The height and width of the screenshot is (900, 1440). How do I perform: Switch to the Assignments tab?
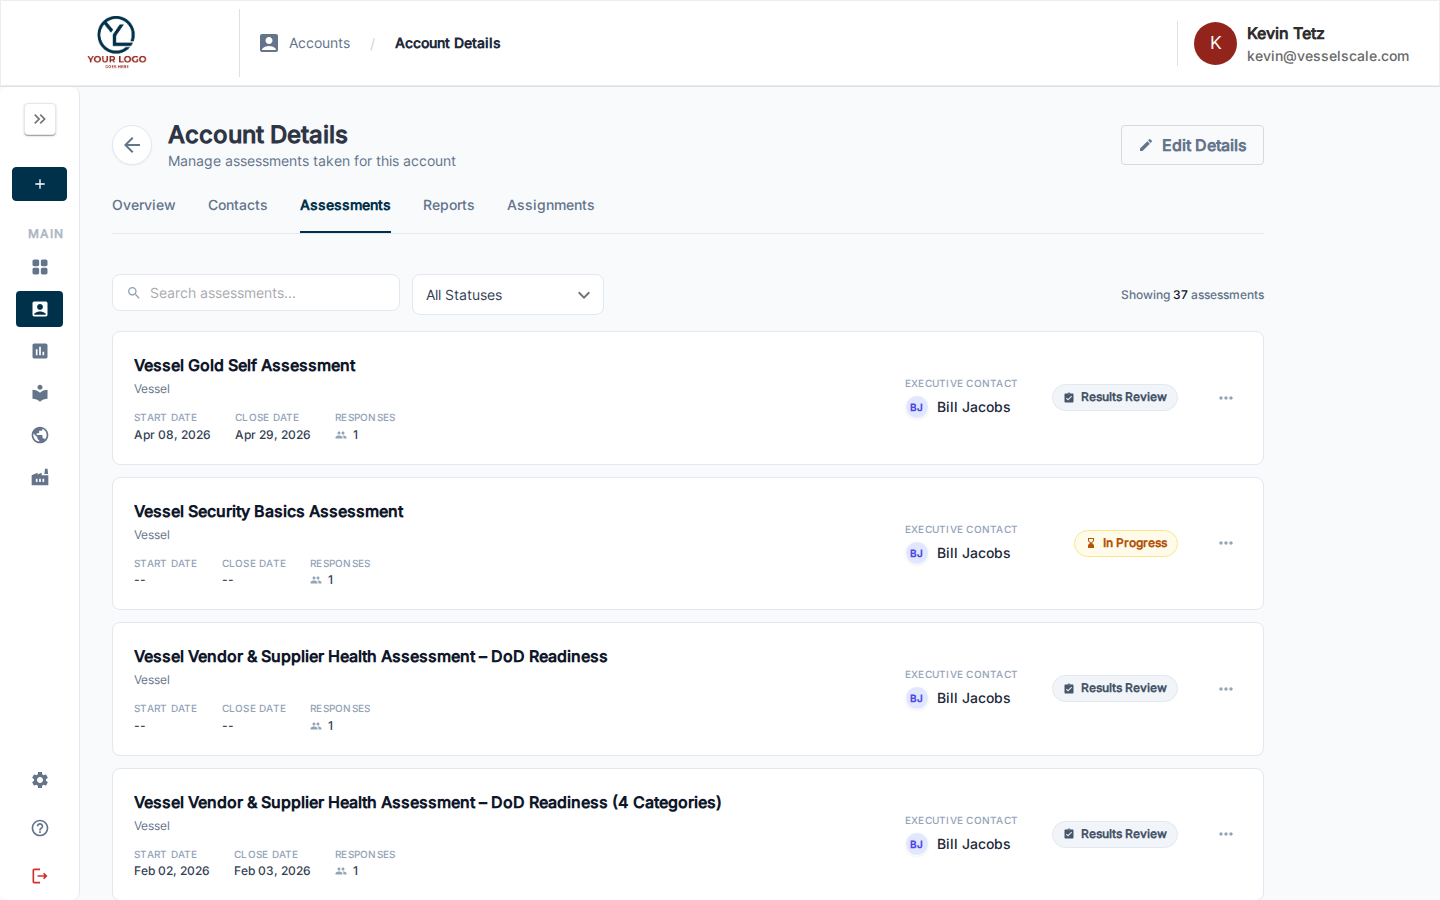[551, 205]
